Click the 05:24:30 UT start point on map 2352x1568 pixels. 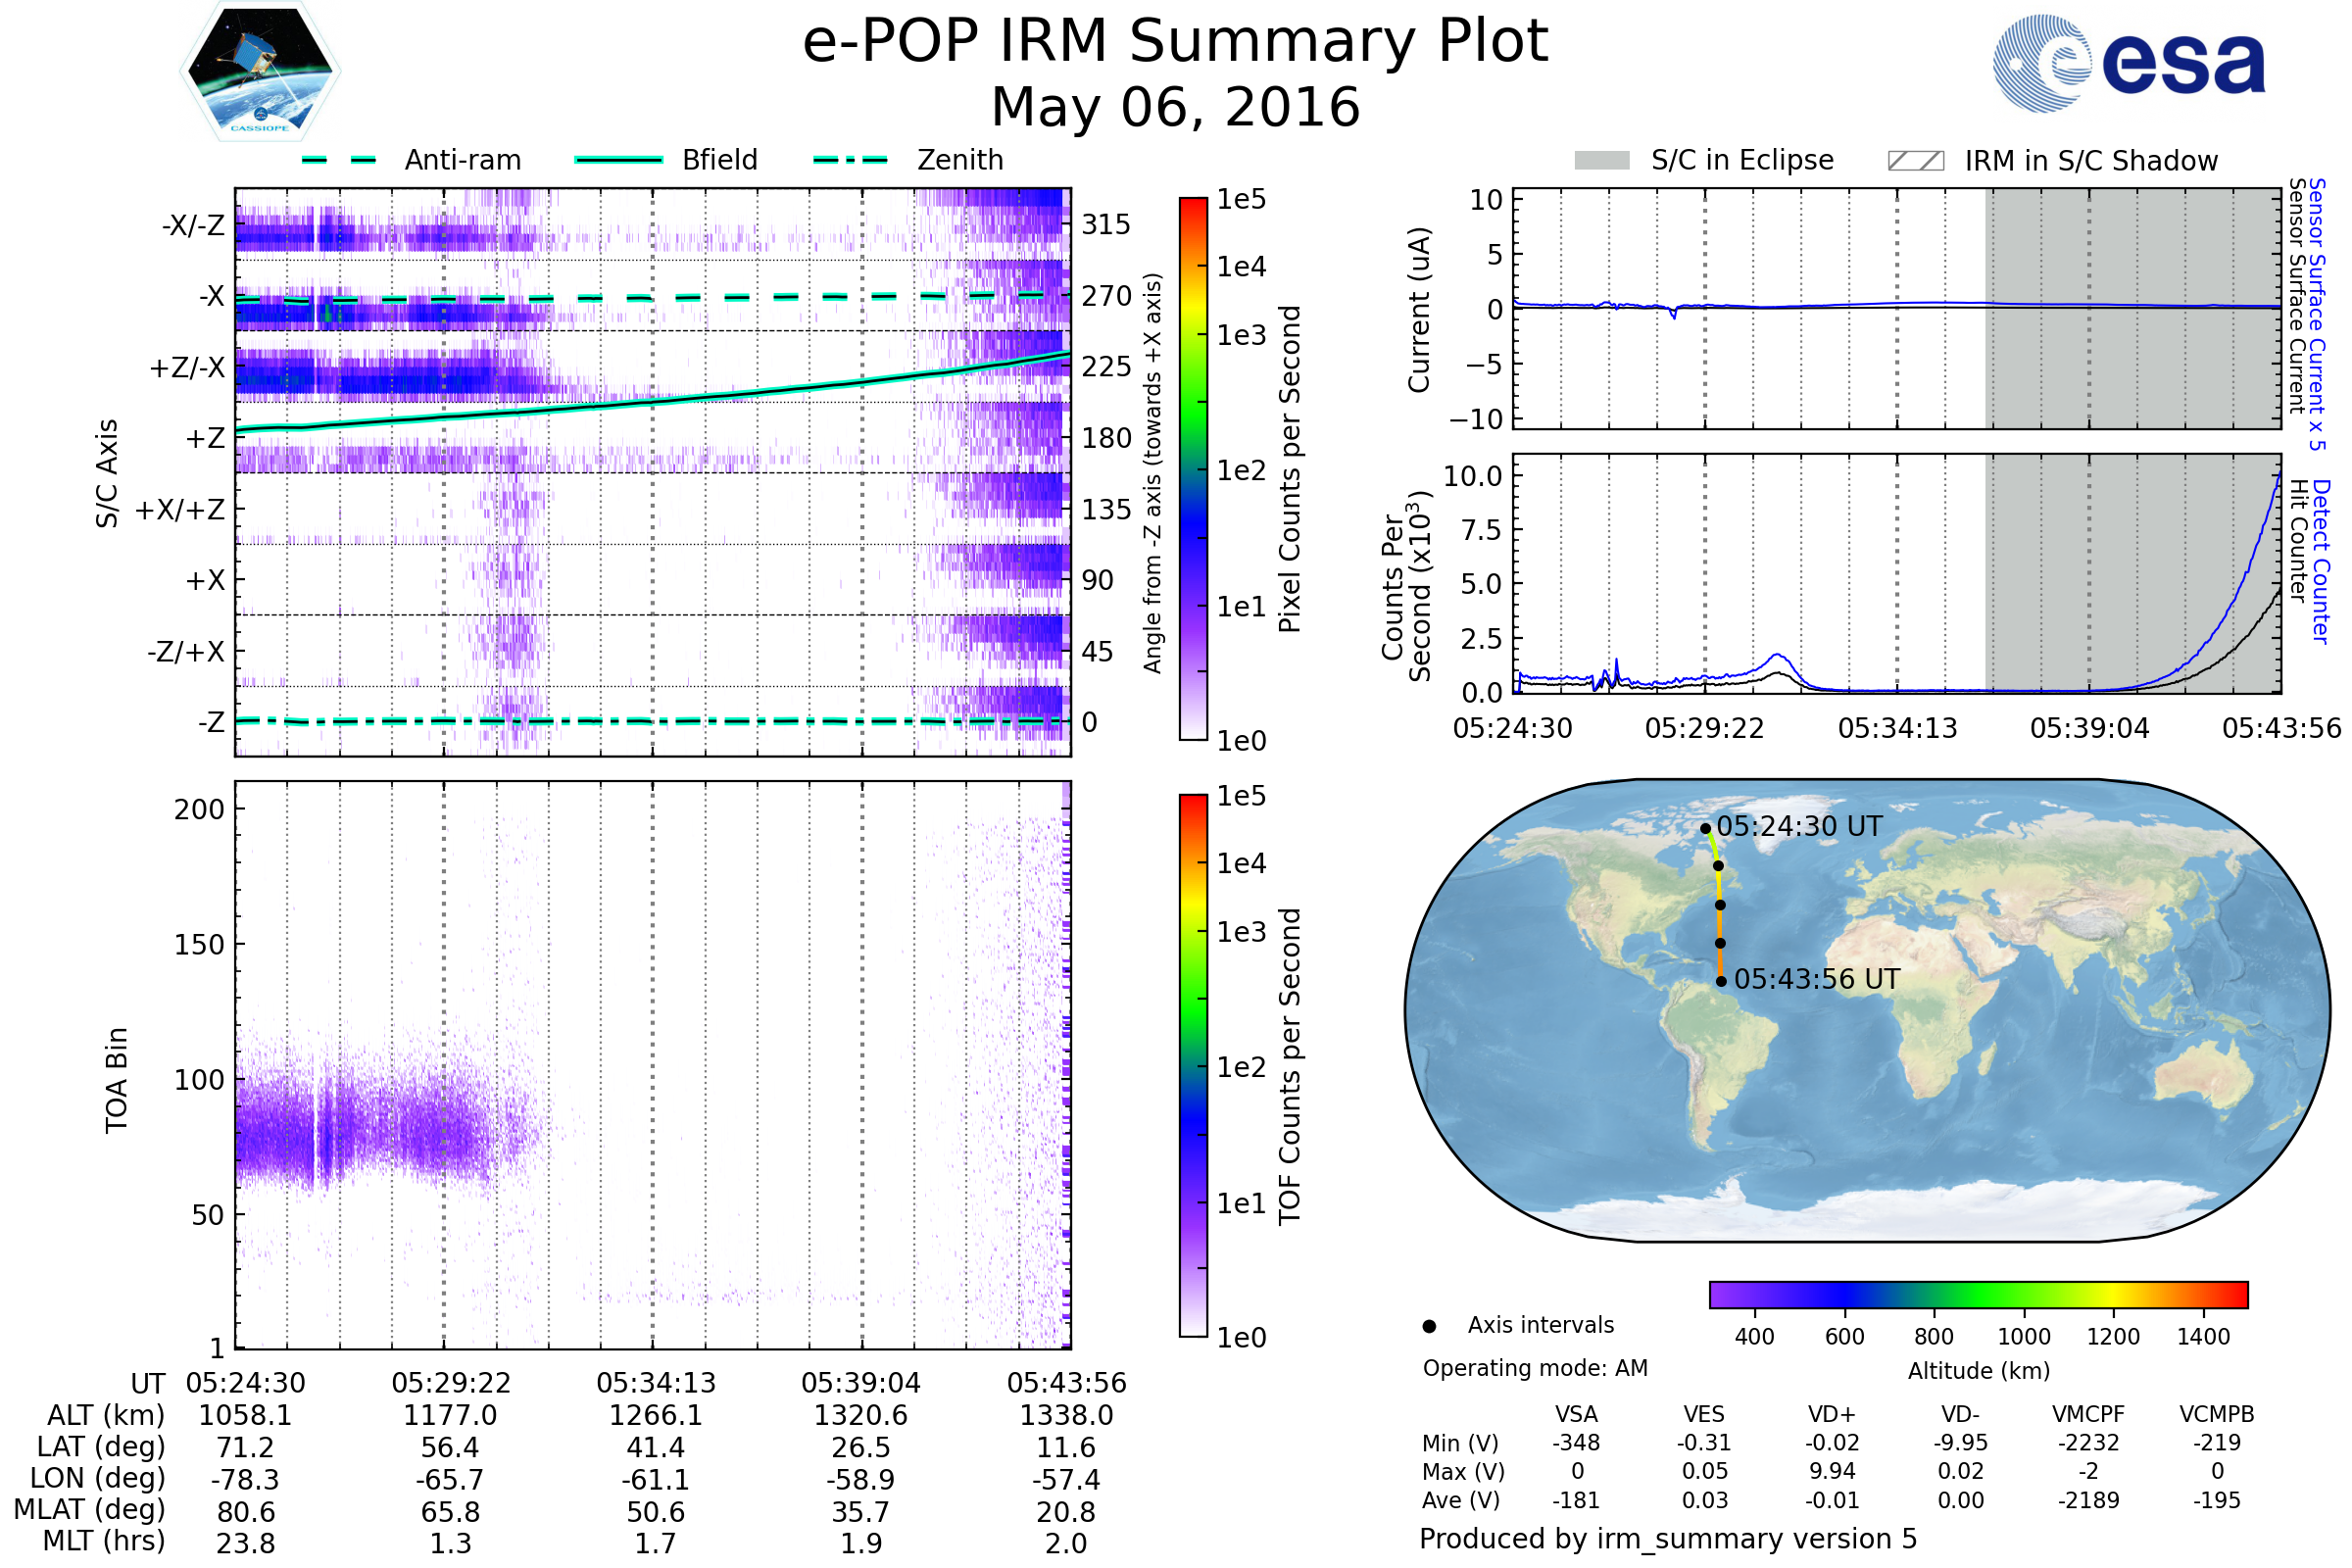1706,829
